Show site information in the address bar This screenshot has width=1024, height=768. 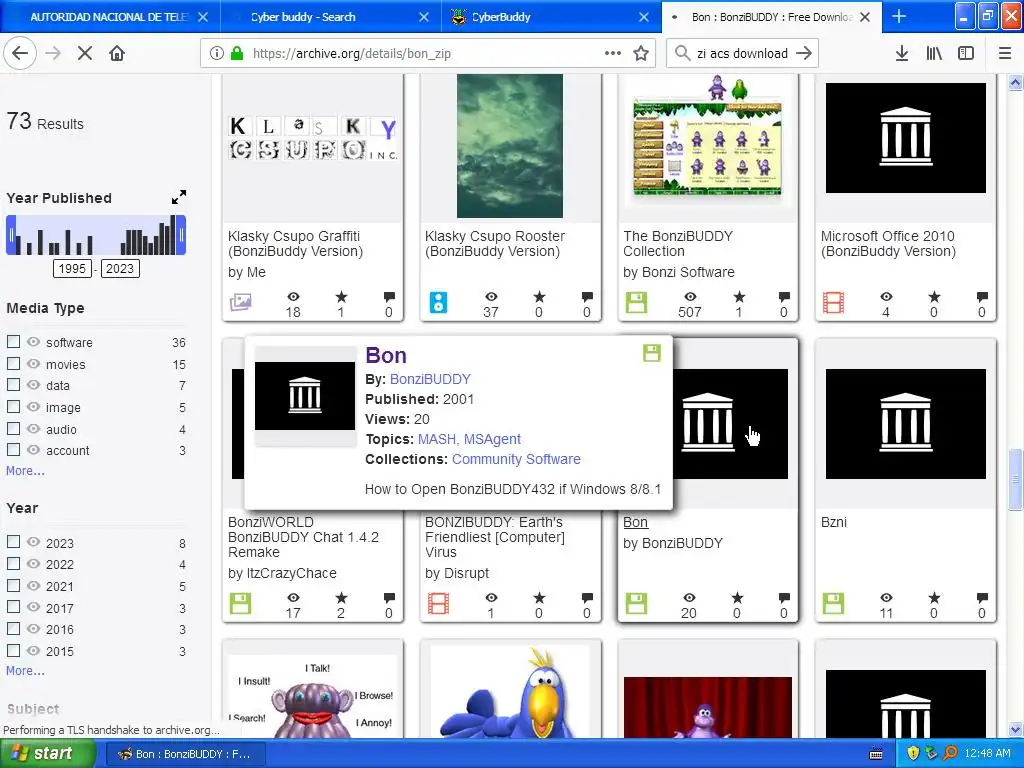pos(217,54)
